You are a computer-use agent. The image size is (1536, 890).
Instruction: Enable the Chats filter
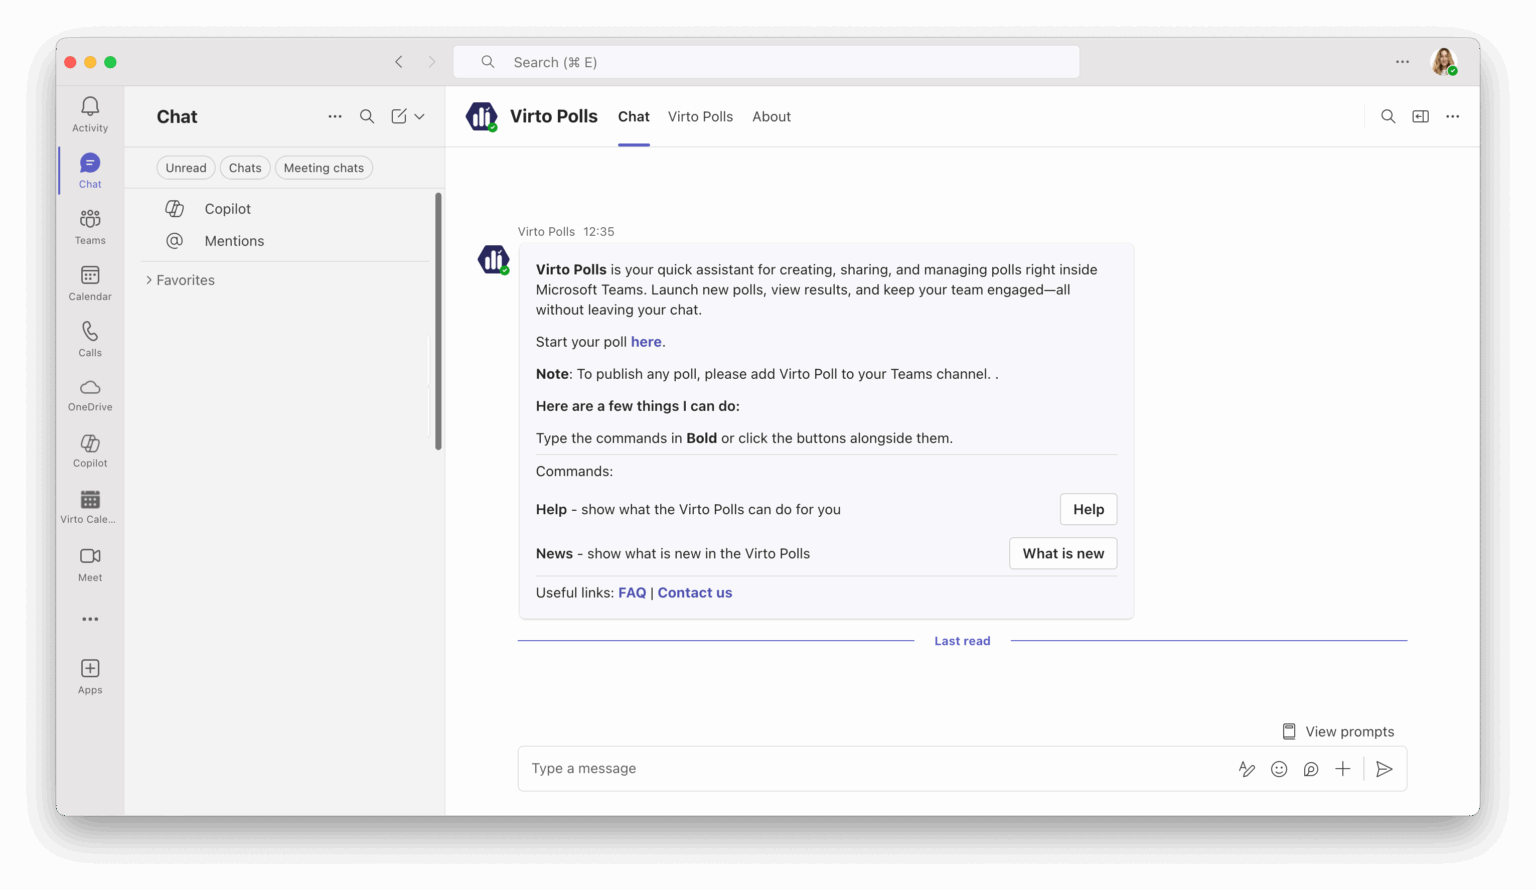pyautogui.click(x=245, y=167)
